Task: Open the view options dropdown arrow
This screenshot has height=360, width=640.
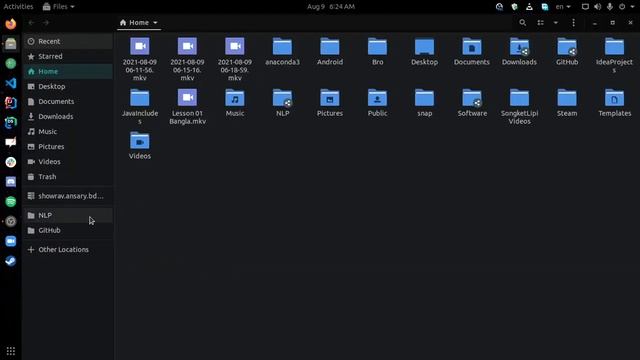Action: tap(556, 23)
